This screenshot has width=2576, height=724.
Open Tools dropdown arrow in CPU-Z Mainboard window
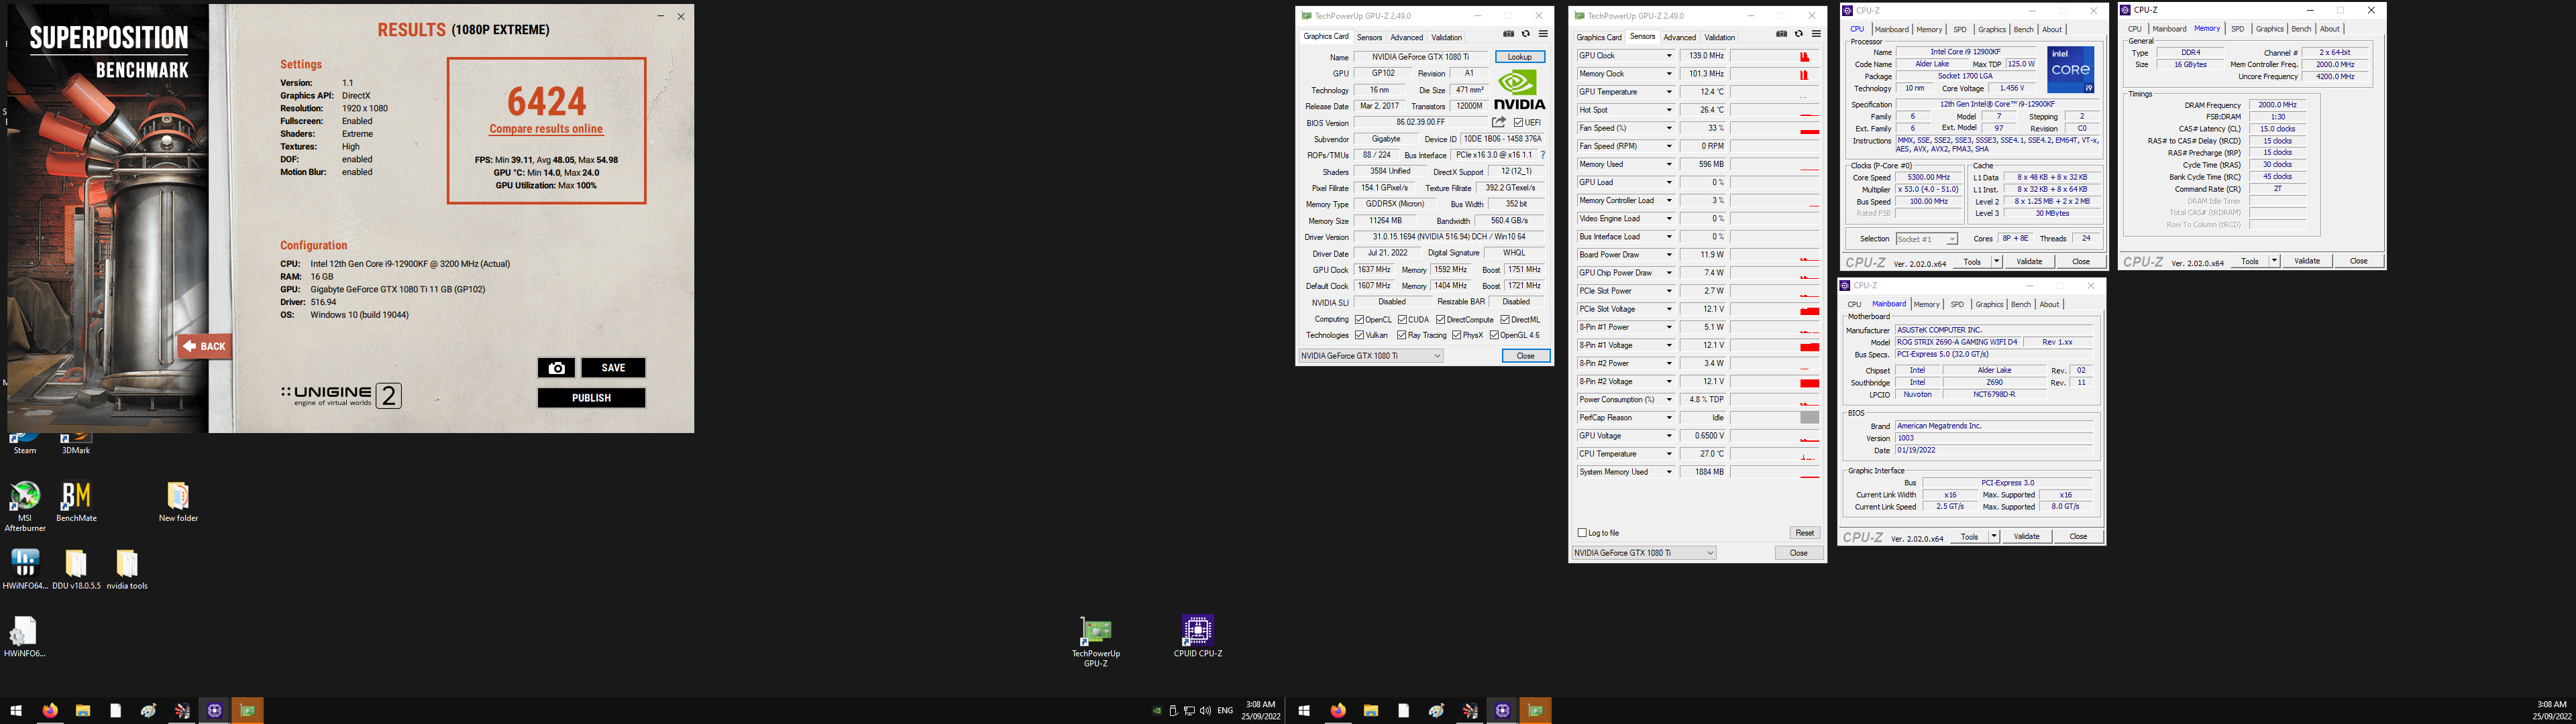(x=1993, y=537)
